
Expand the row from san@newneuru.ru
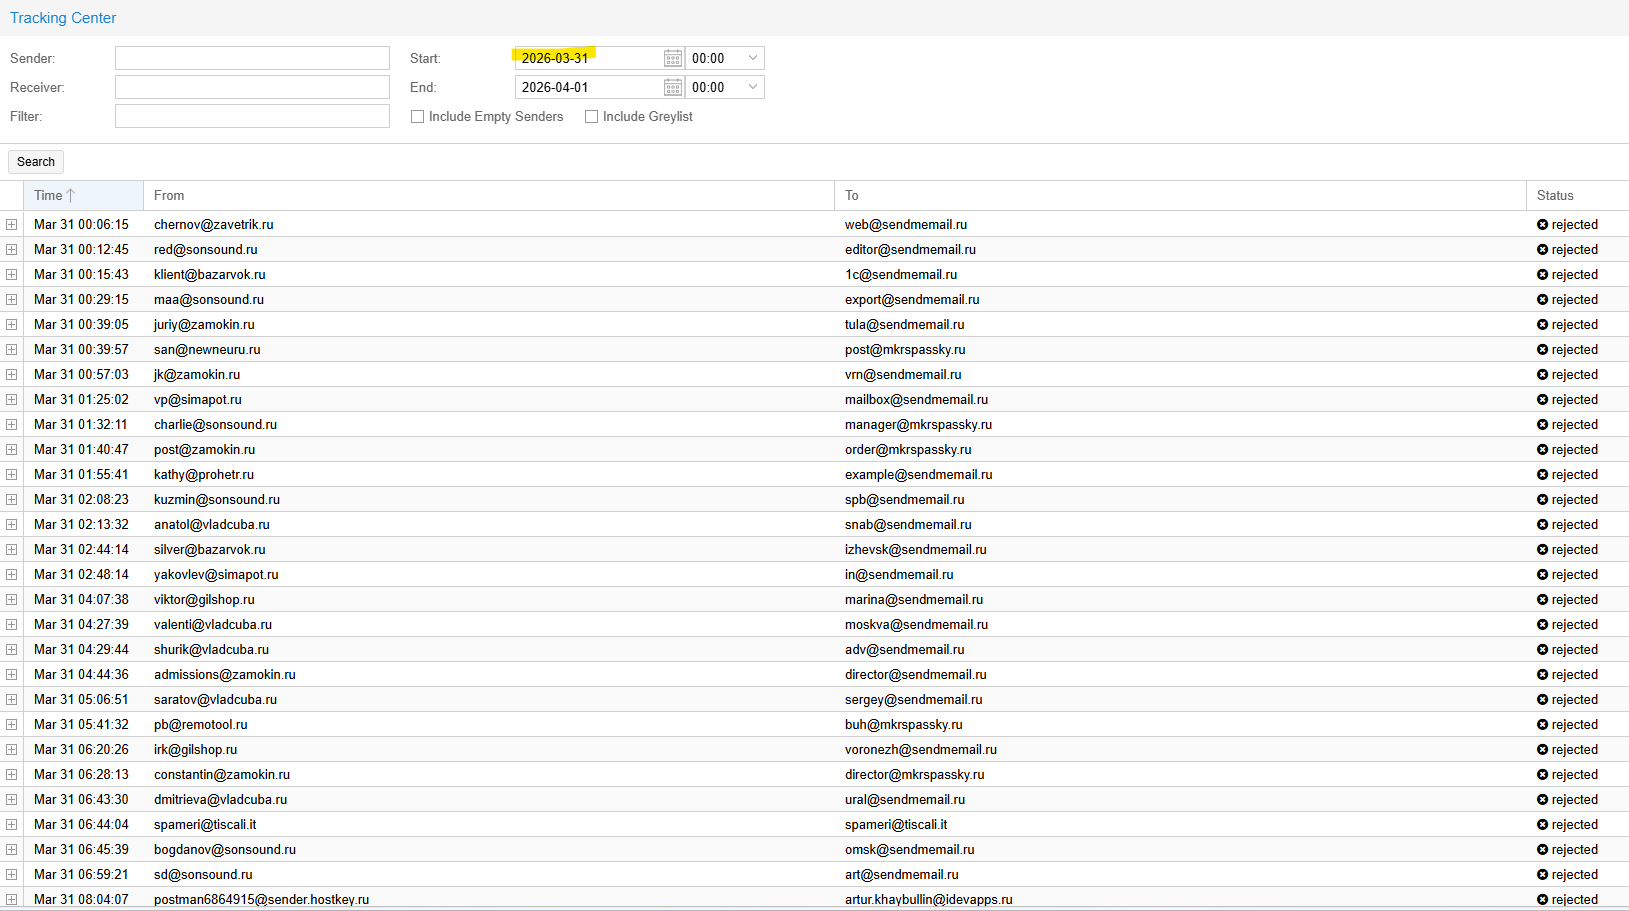pos(11,350)
